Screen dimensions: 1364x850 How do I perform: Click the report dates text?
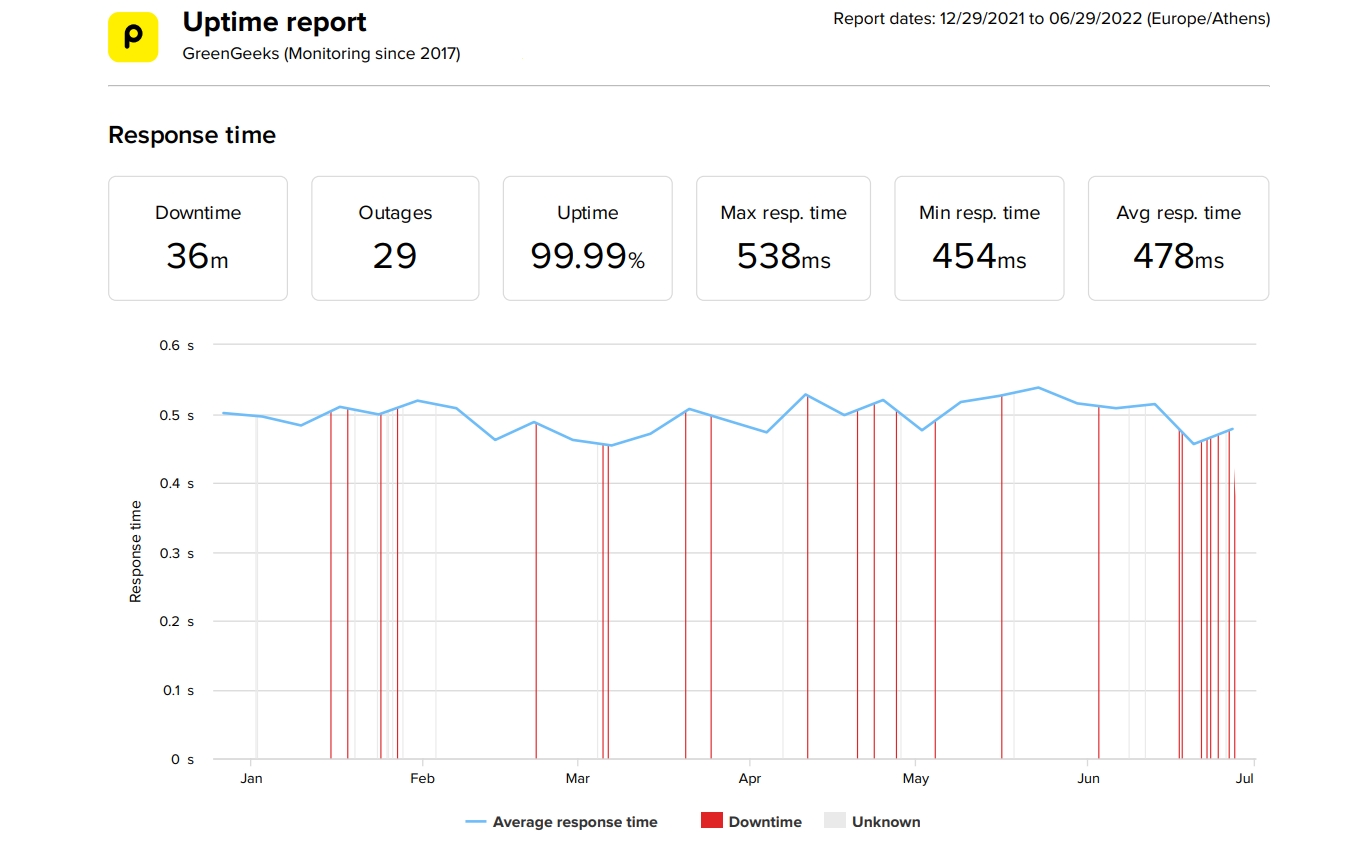click(x=1052, y=19)
